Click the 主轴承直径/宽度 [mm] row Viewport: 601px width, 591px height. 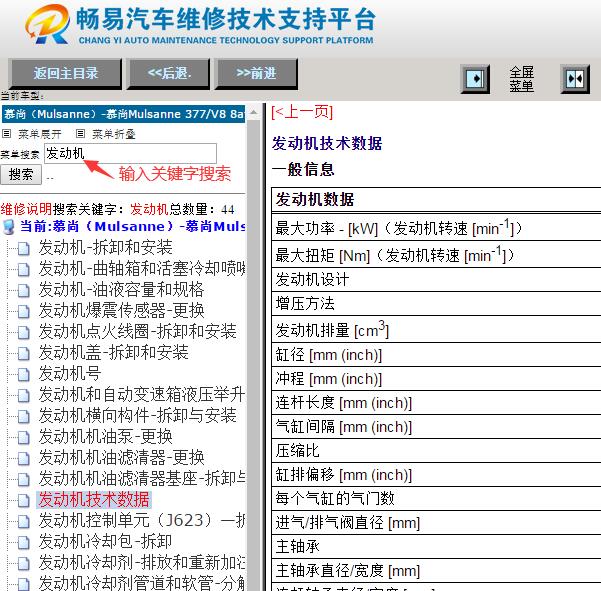(x=436, y=570)
